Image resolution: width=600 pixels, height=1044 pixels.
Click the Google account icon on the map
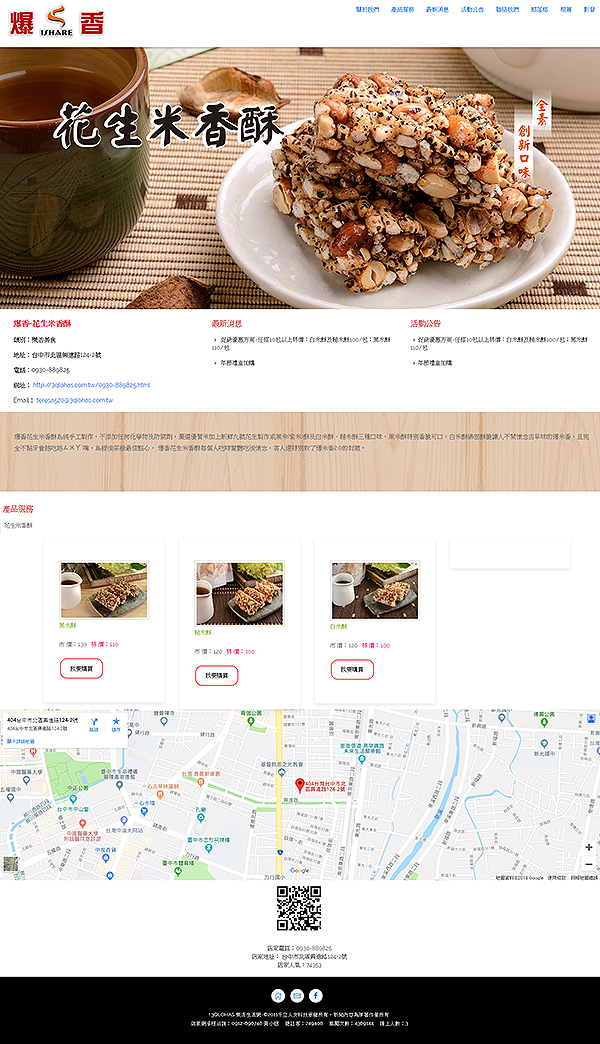(x=591, y=718)
